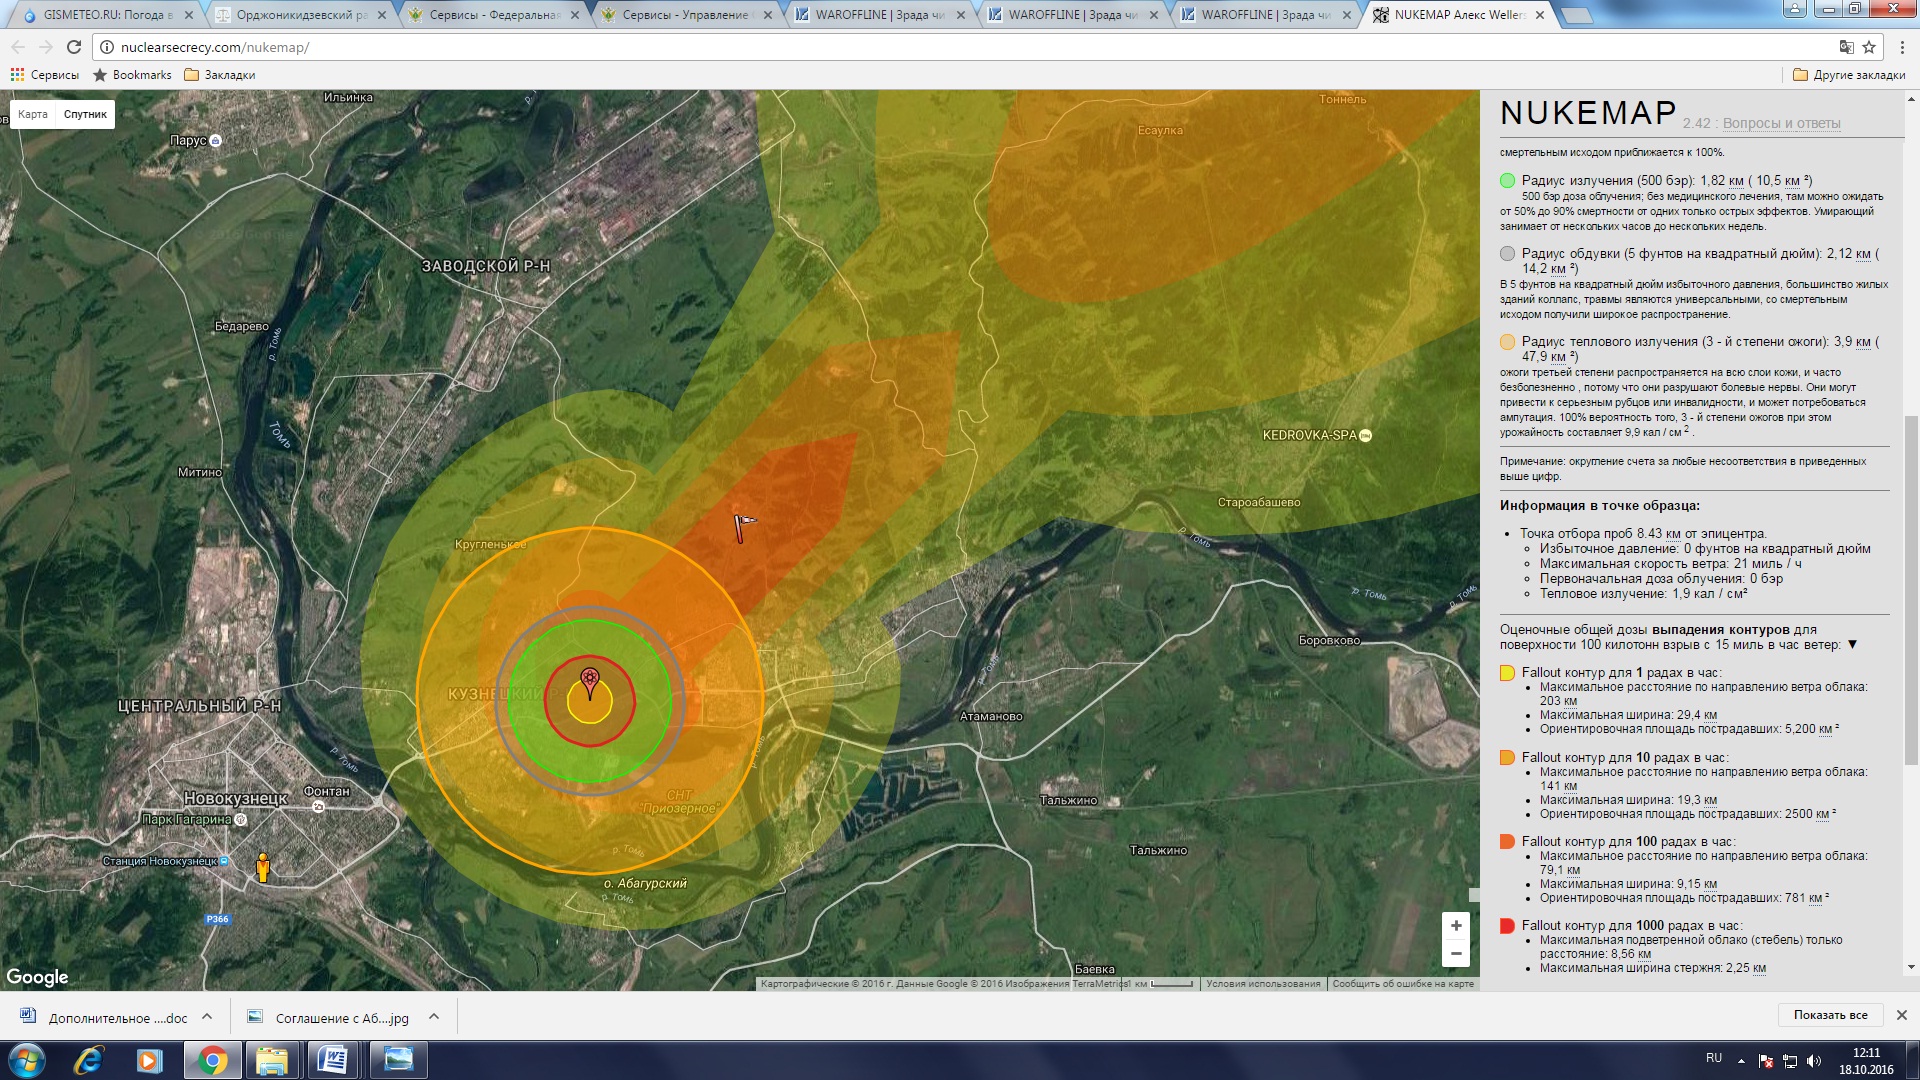This screenshot has height=1080, width=1920.
Task: Open the Chrome three-dot menu
Action: tap(1902, 47)
